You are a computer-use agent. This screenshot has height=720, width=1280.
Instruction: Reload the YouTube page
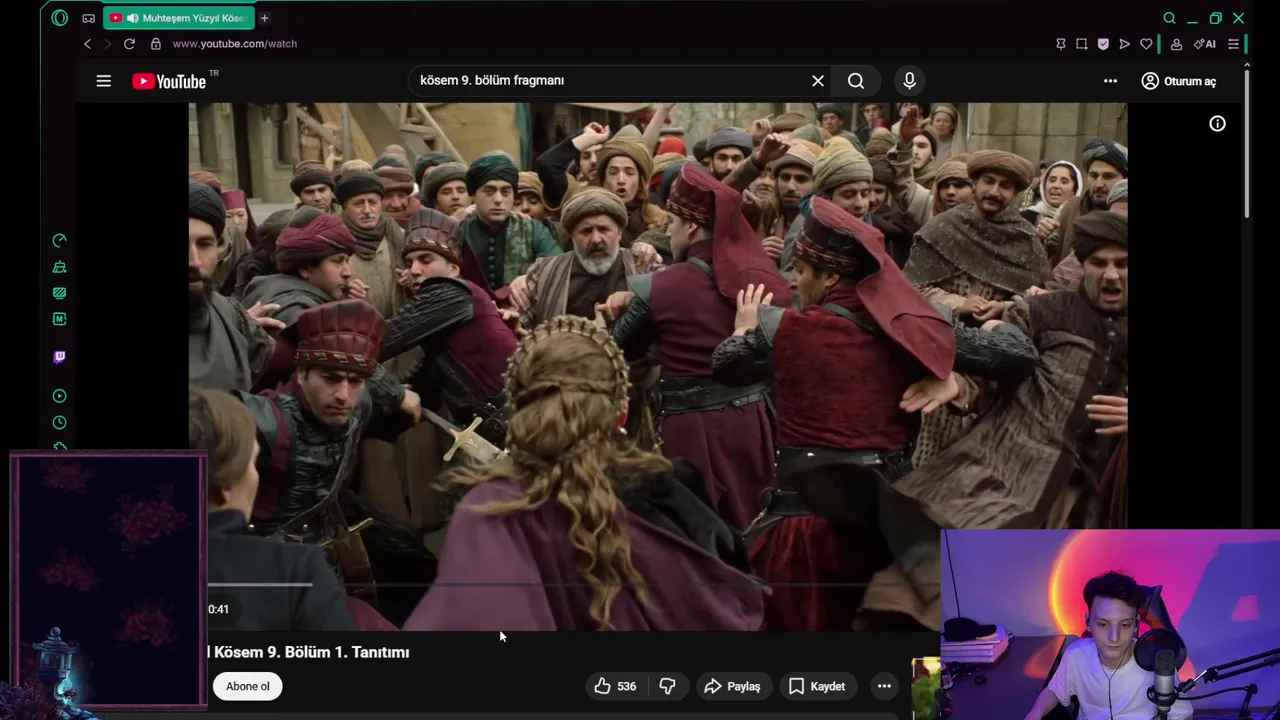pyautogui.click(x=129, y=44)
